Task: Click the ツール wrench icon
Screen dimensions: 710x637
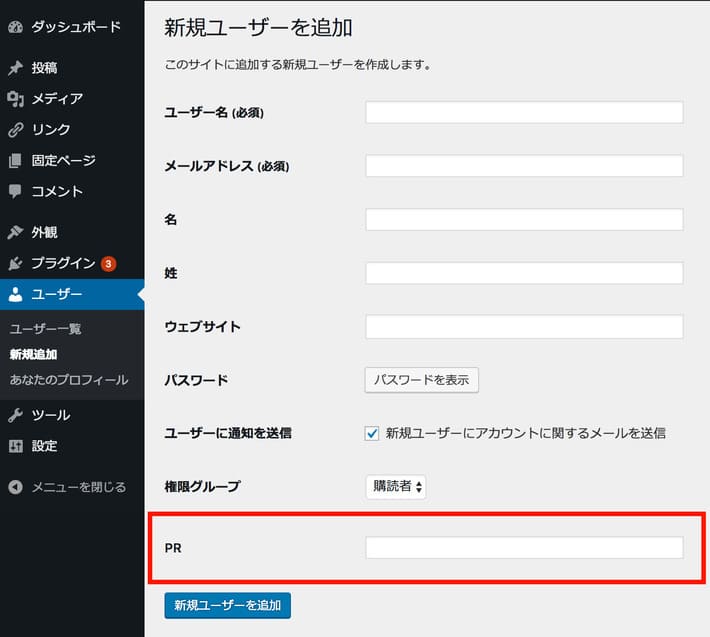Action: [15, 415]
